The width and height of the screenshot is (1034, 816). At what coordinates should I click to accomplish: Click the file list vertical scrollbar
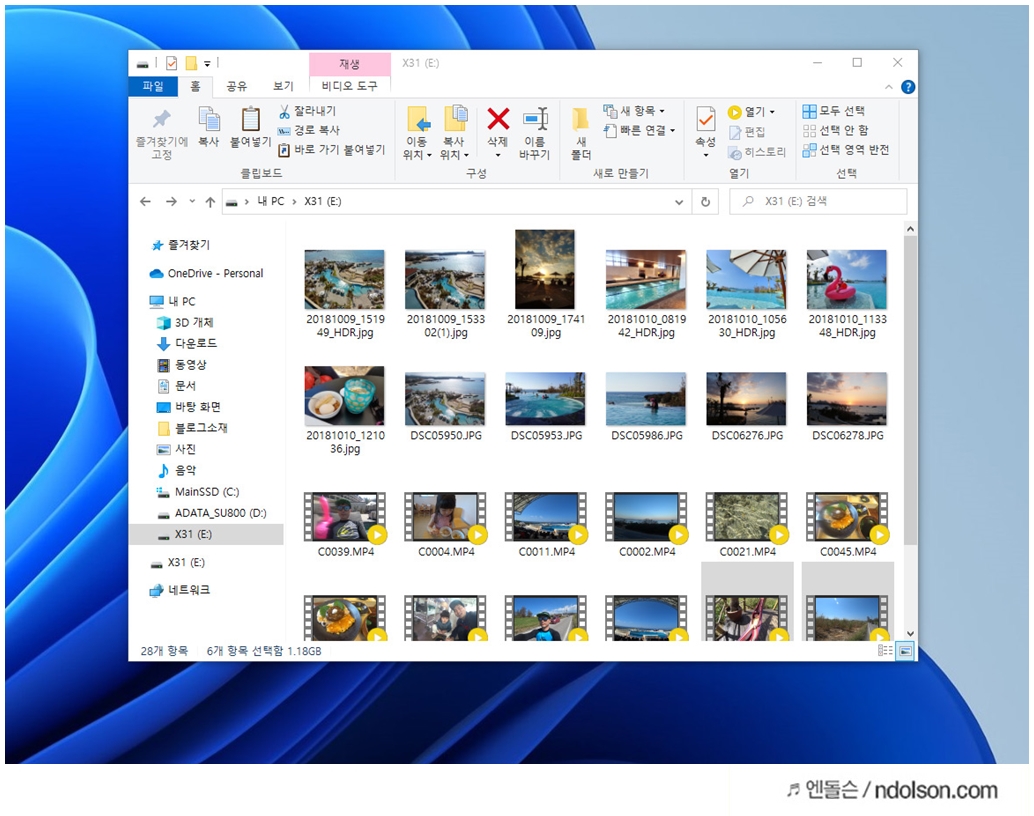910,389
